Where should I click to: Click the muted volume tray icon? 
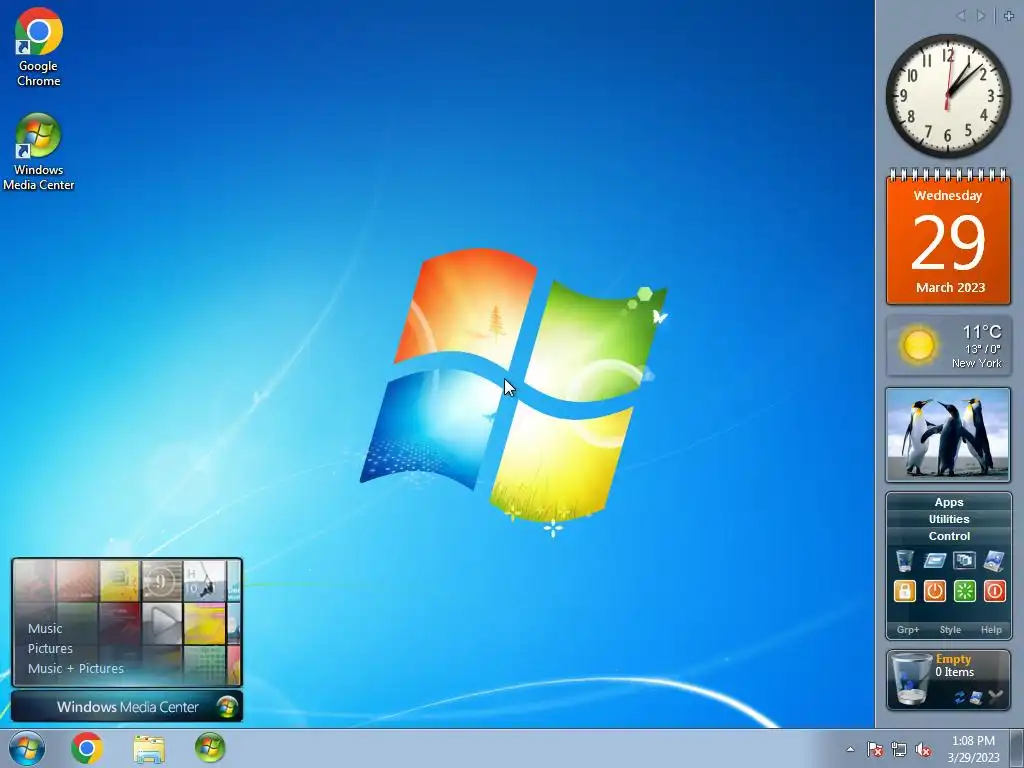tap(923, 749)
